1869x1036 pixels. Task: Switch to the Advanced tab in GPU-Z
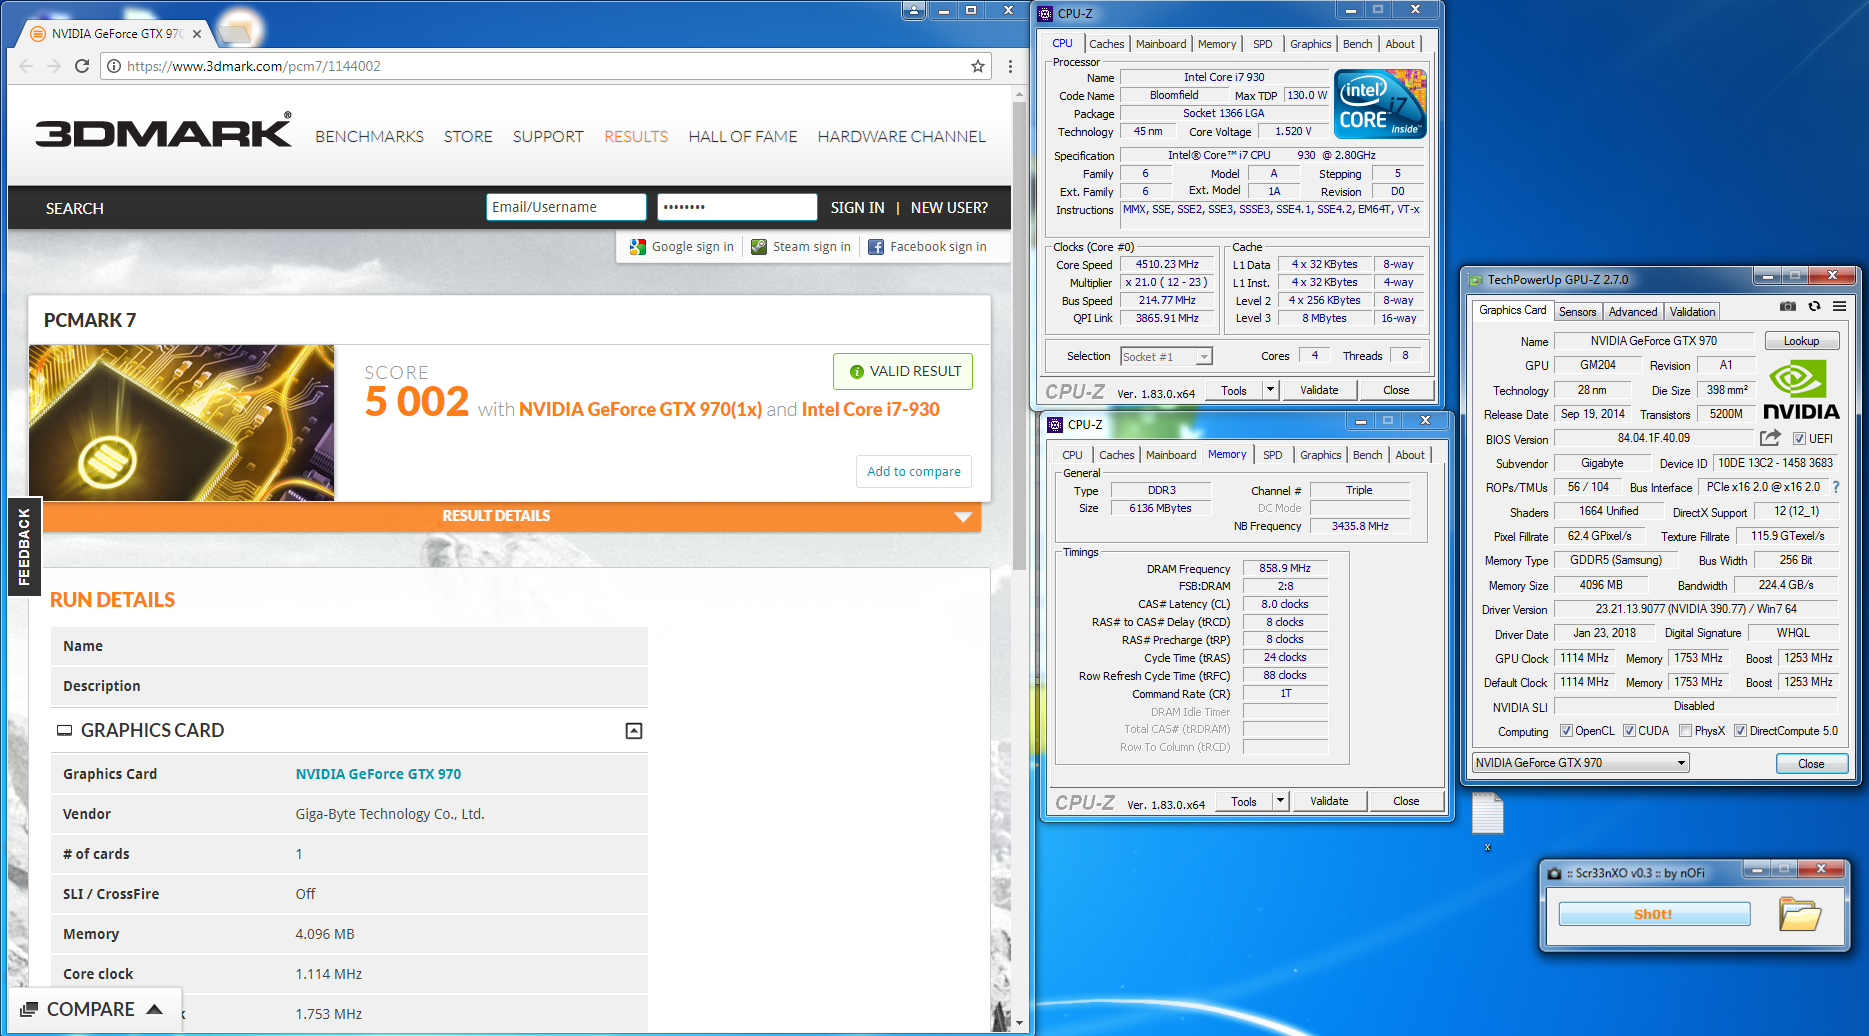pos(1633,312)
